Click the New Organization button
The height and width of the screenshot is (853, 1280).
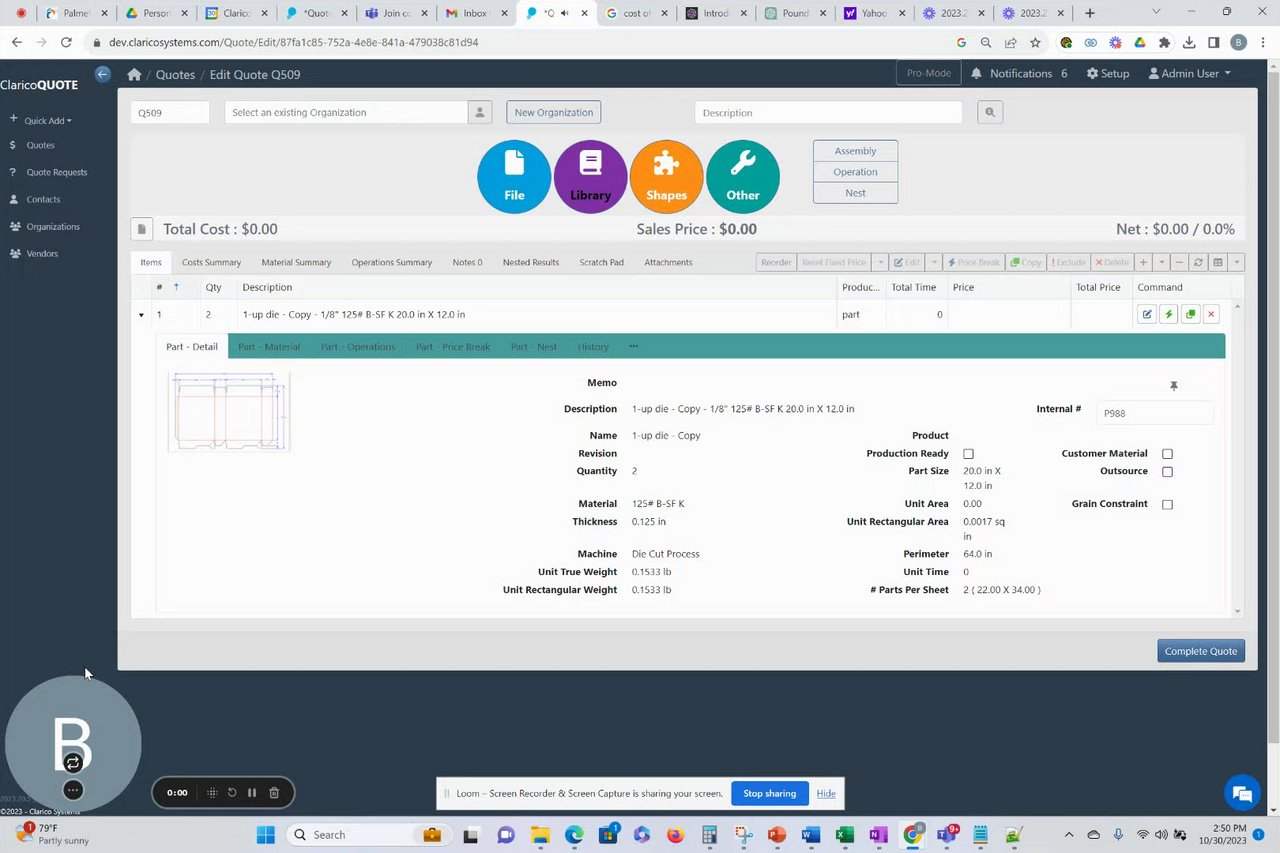pos(554,113)
